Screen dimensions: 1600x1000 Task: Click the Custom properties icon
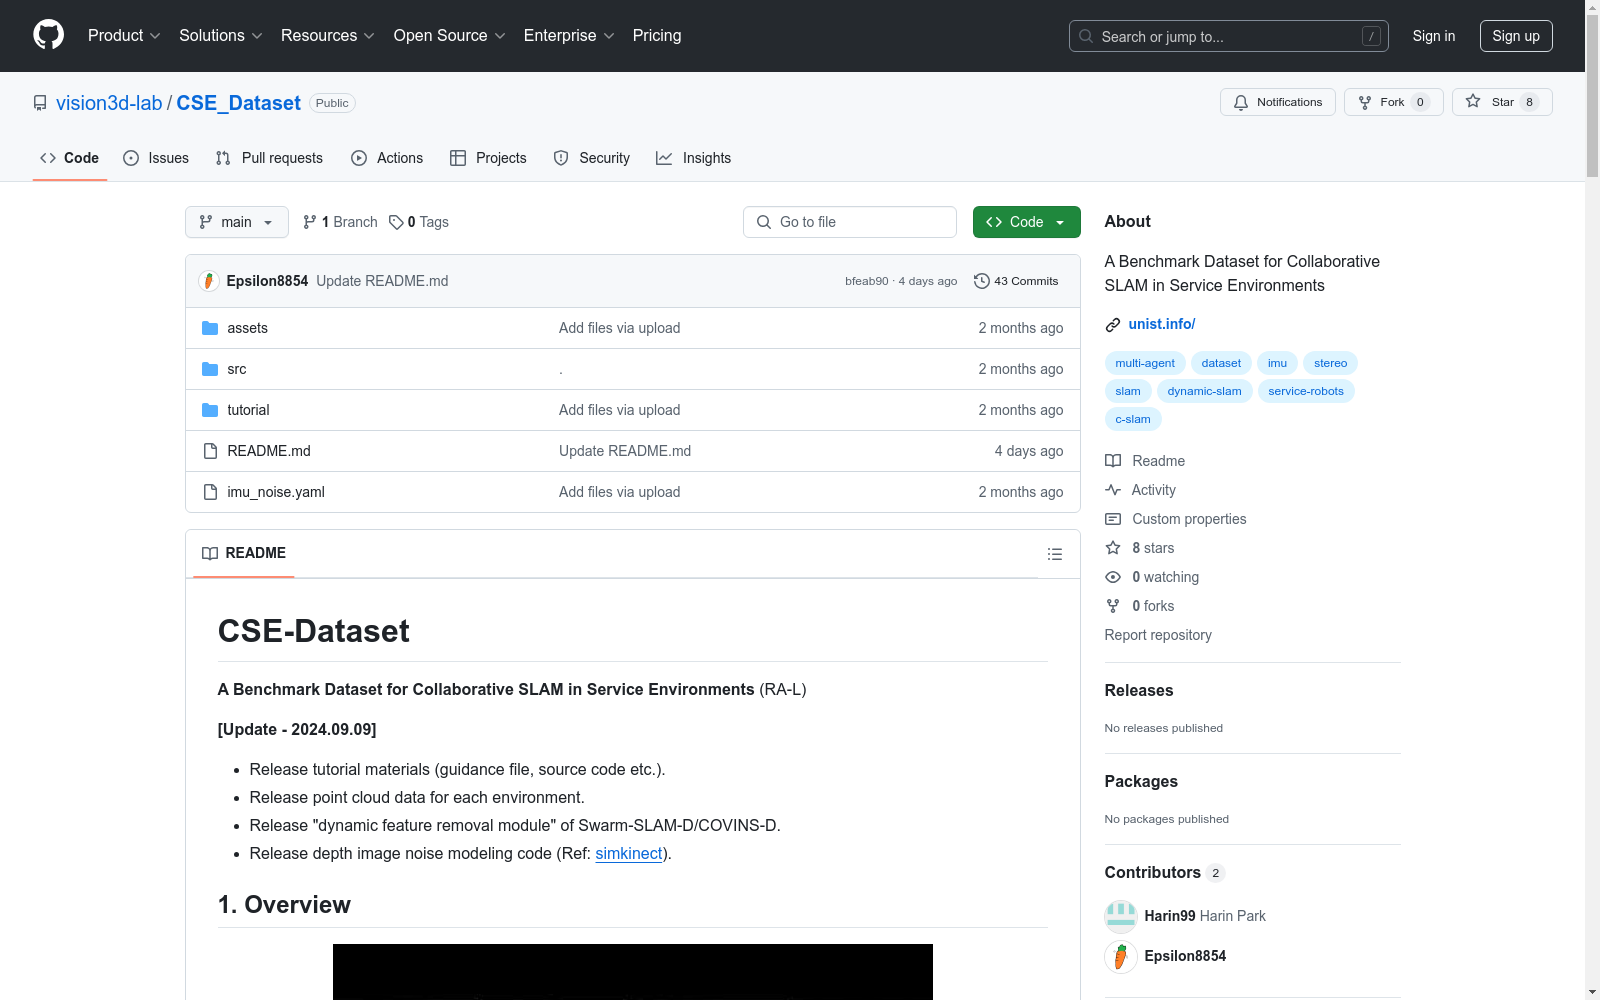tap(1113, 519)
